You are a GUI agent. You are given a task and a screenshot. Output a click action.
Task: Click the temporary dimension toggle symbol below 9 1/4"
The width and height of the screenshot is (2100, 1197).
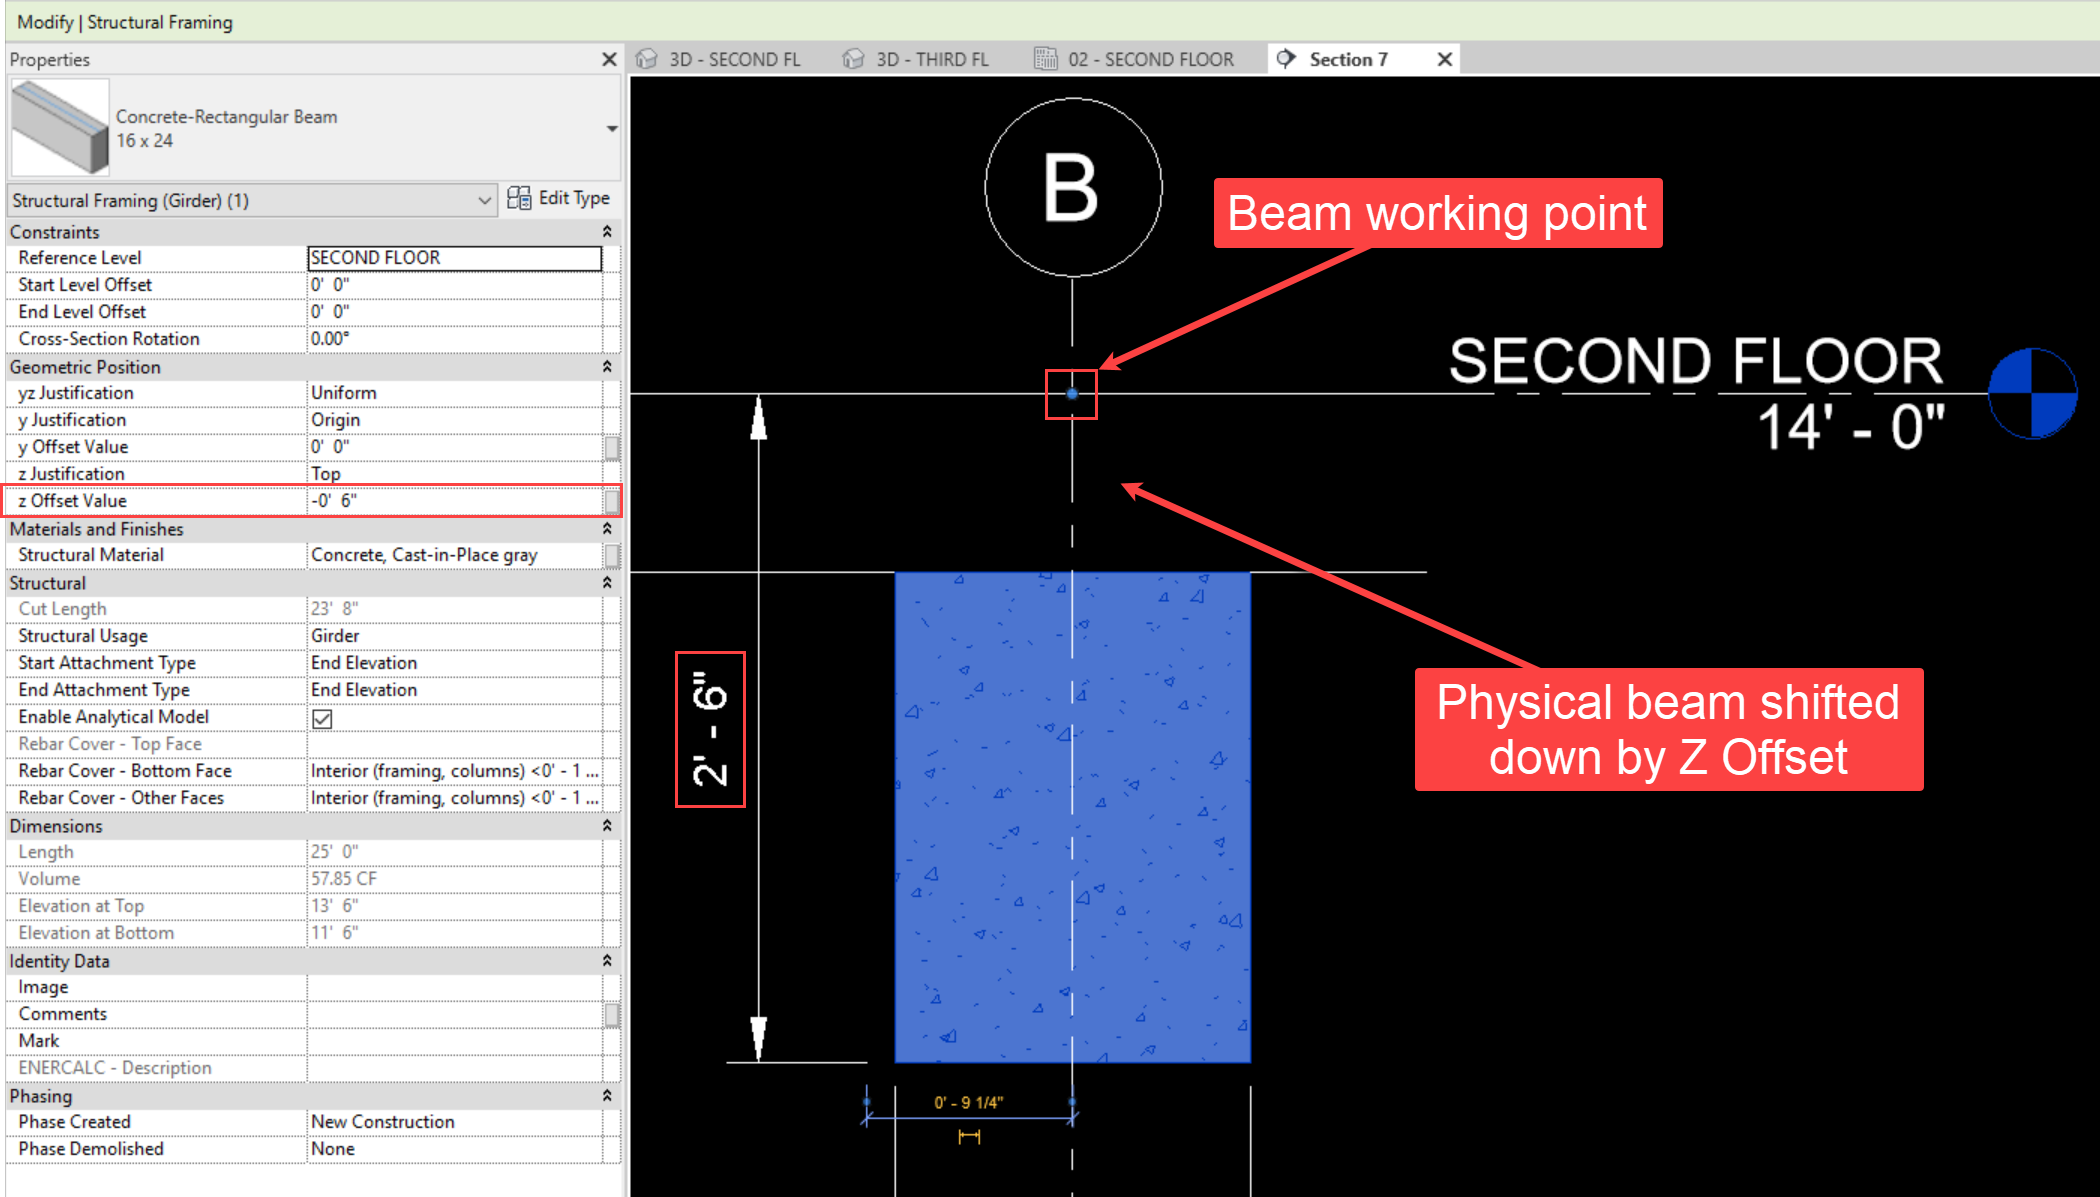tap(969, 1137)
